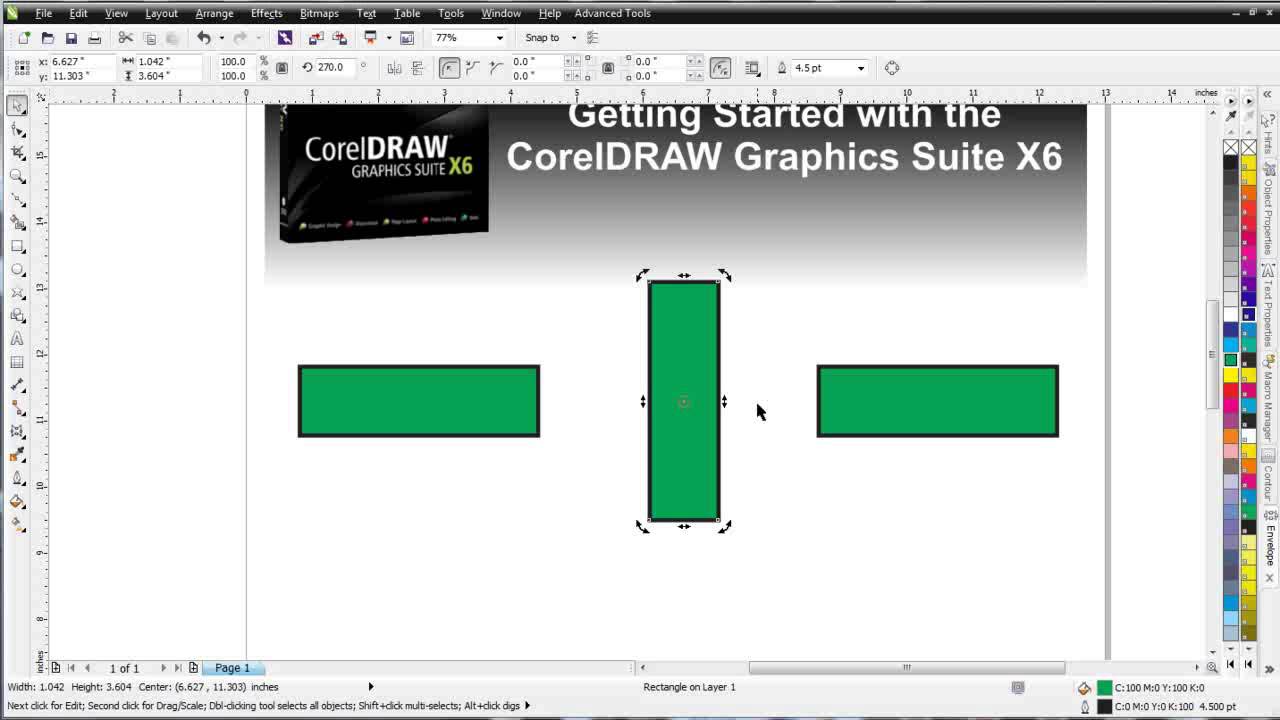This screenshot has height=720, width=1280.
Task: Select the Blend effects tool
Action: 17,432
